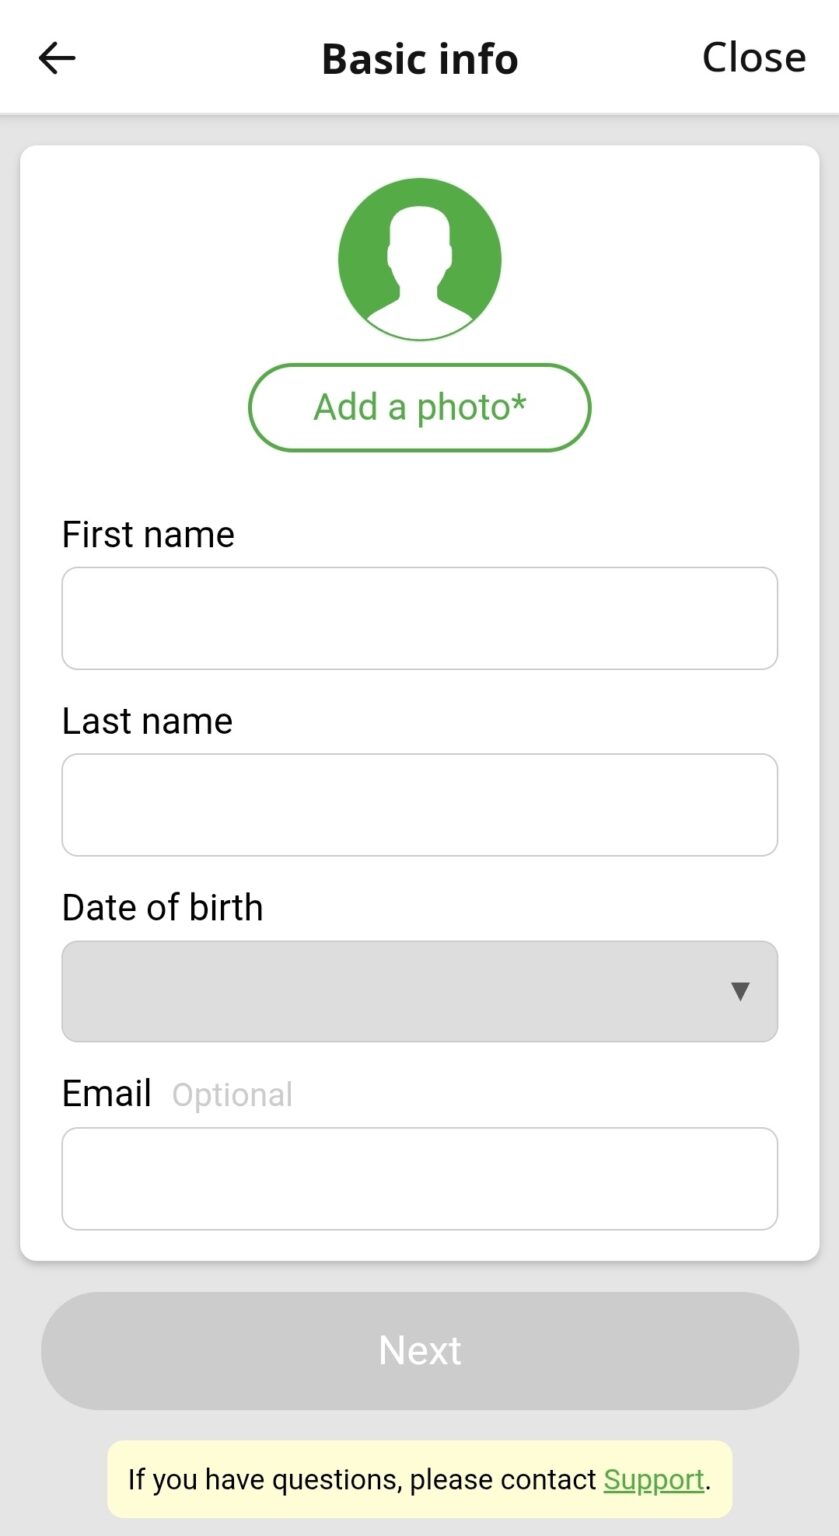Focus the First name input field
Image resolution: width=839 pixels, height=1536 pixels.
click(x=420, y=618)
